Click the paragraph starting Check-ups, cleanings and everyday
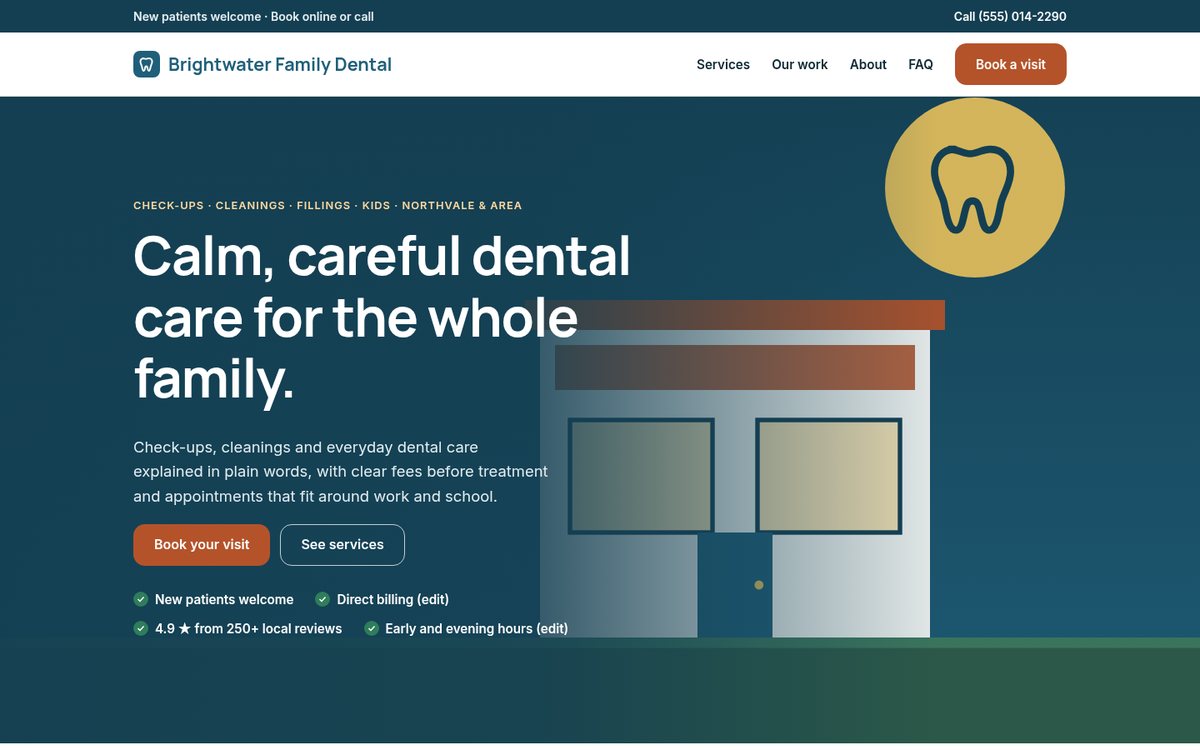The height and width of the screenshot is (750, 1200). [x=341, y=471]
